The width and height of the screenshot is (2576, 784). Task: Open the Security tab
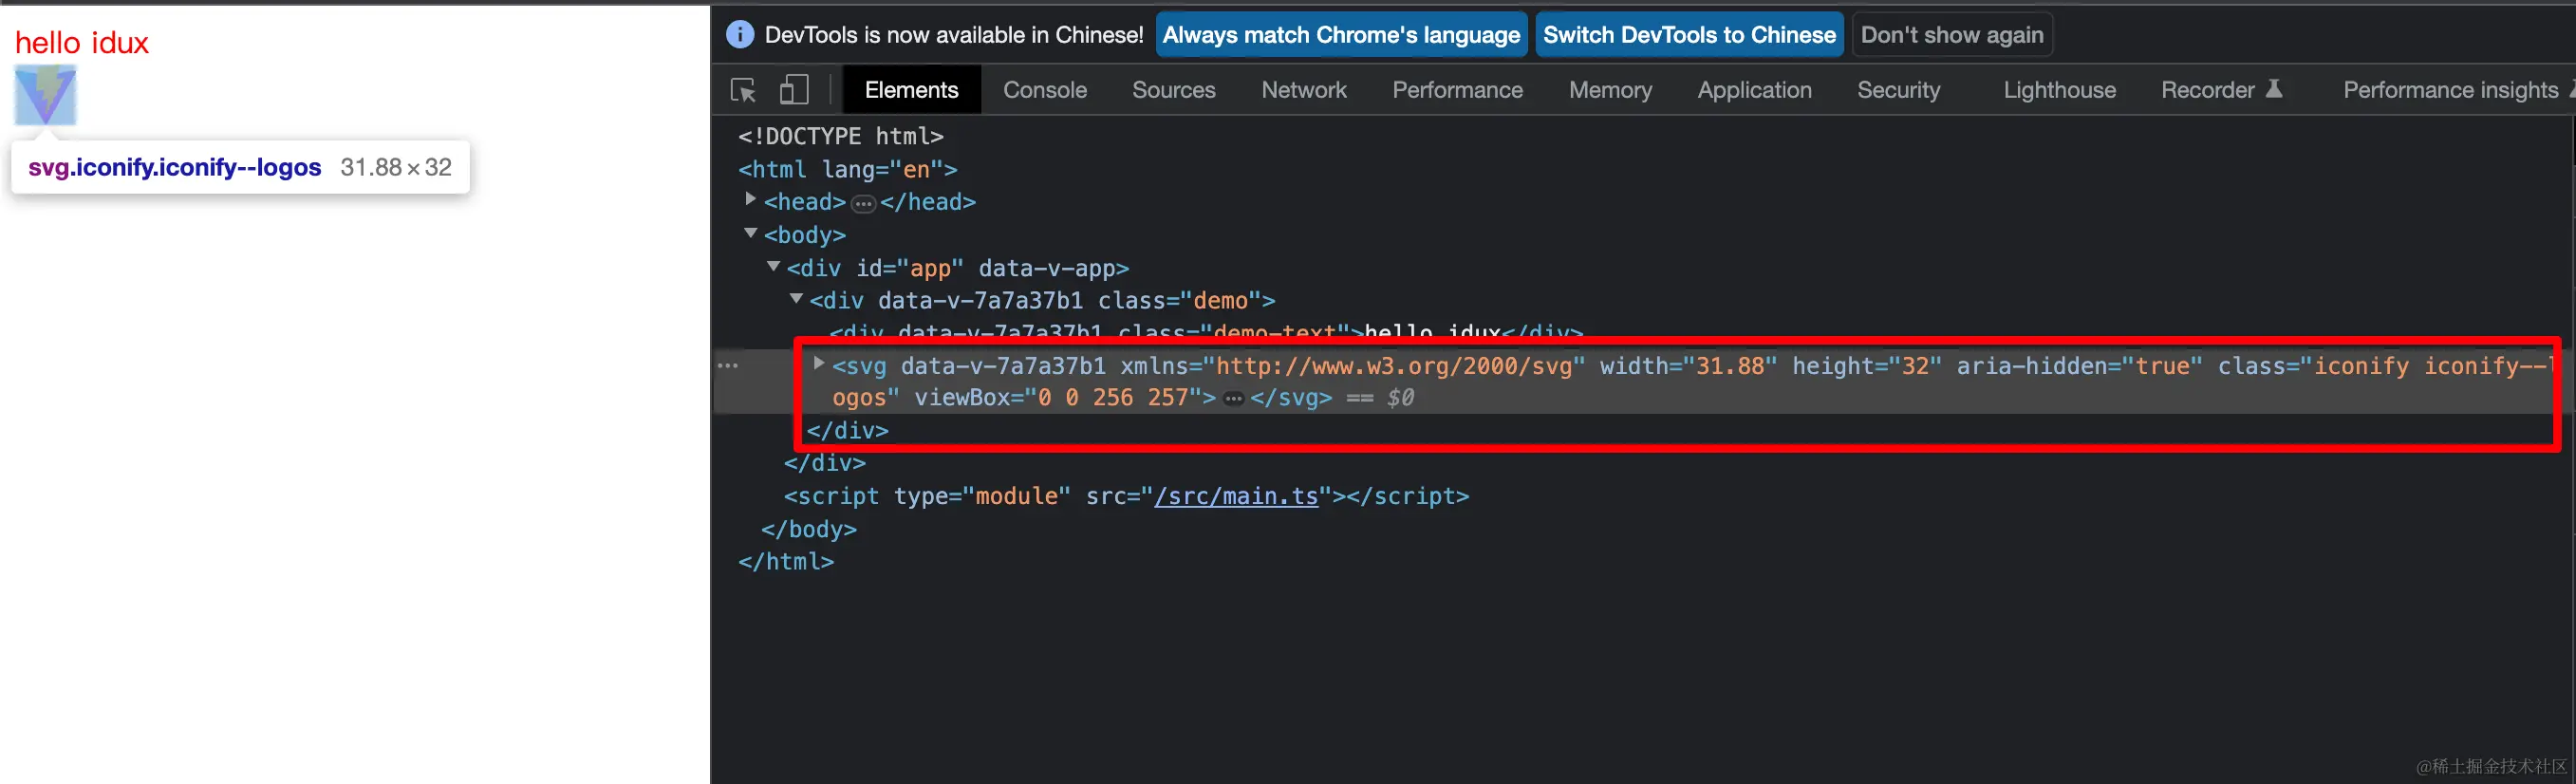(x=1898, y=90)
